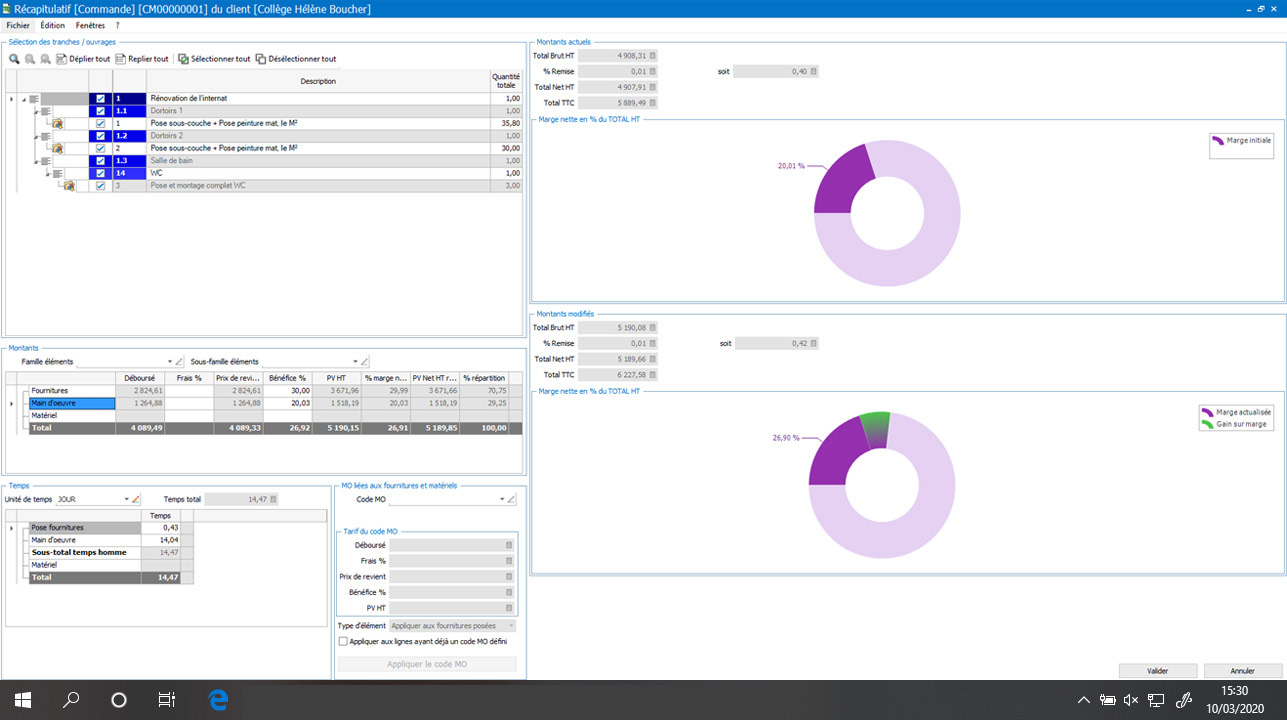Open the Fichier menu
The image size is (1287, 720).
[x=17, y=25]
